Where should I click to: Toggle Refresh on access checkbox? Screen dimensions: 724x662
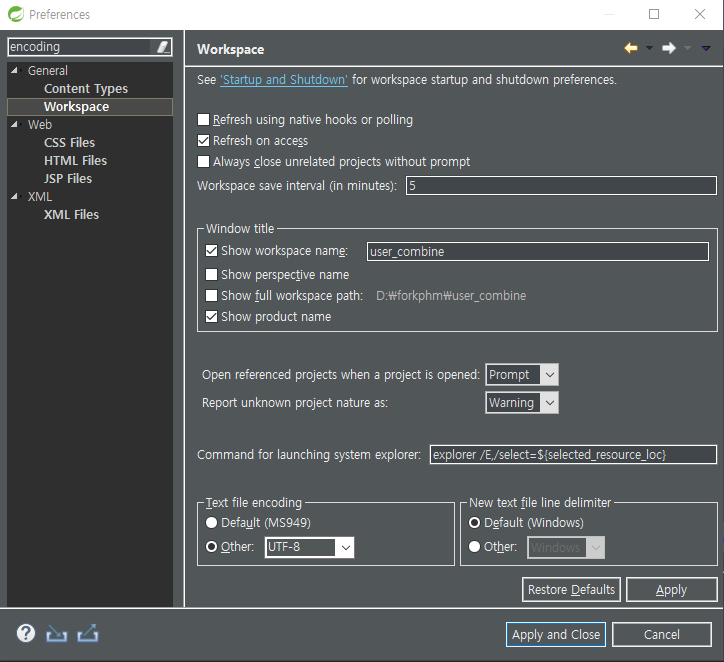(203, 140)
